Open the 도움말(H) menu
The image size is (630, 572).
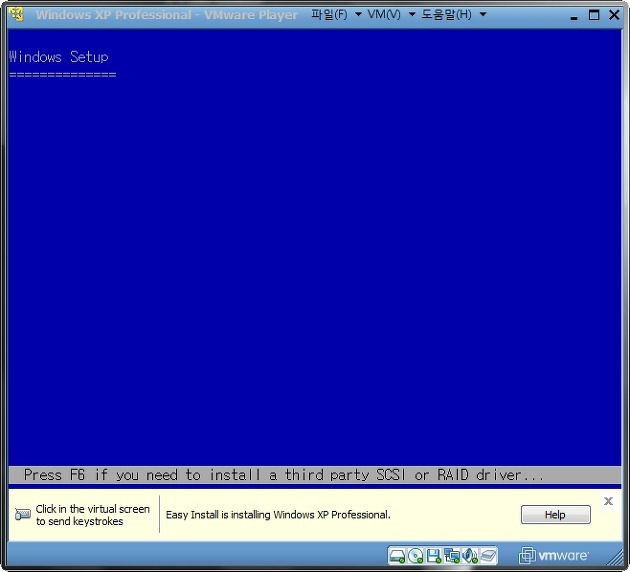point(446,15)
